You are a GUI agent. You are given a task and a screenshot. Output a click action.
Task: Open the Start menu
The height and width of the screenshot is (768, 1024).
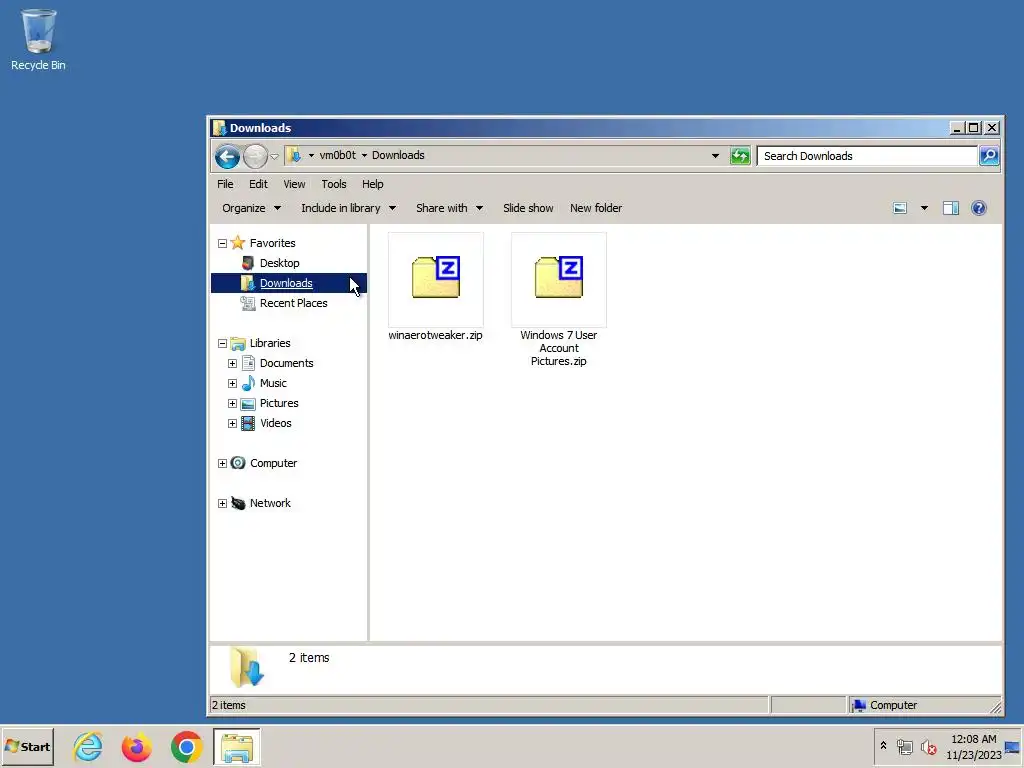27,746
